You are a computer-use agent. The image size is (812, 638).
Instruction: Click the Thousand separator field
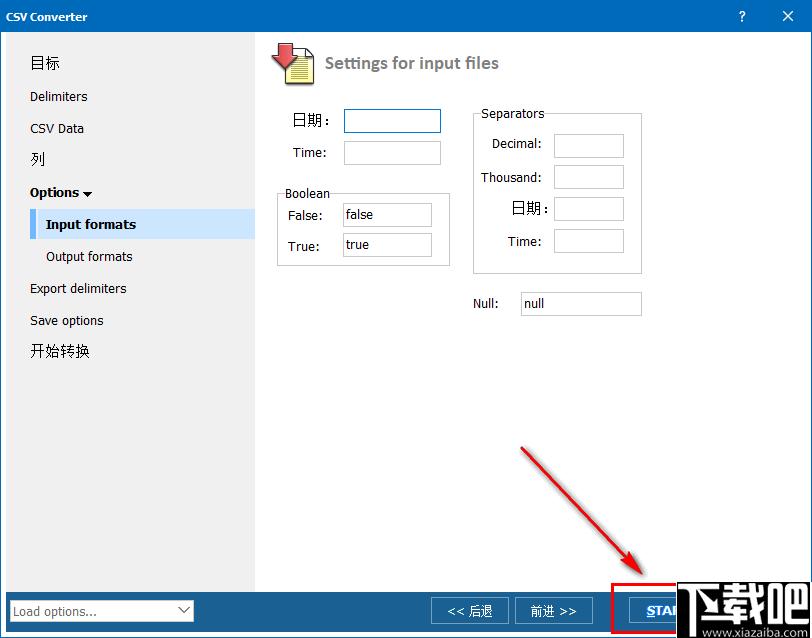(x=589, y=177)
